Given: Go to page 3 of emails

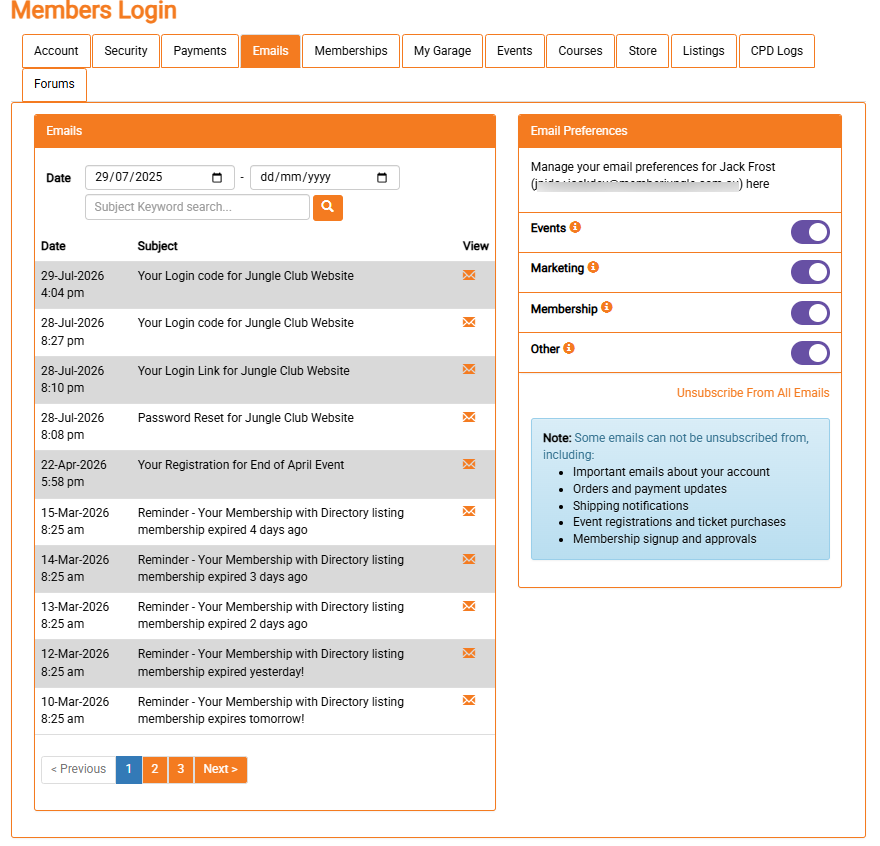Looking at the screenshot, I should (181, 769).
